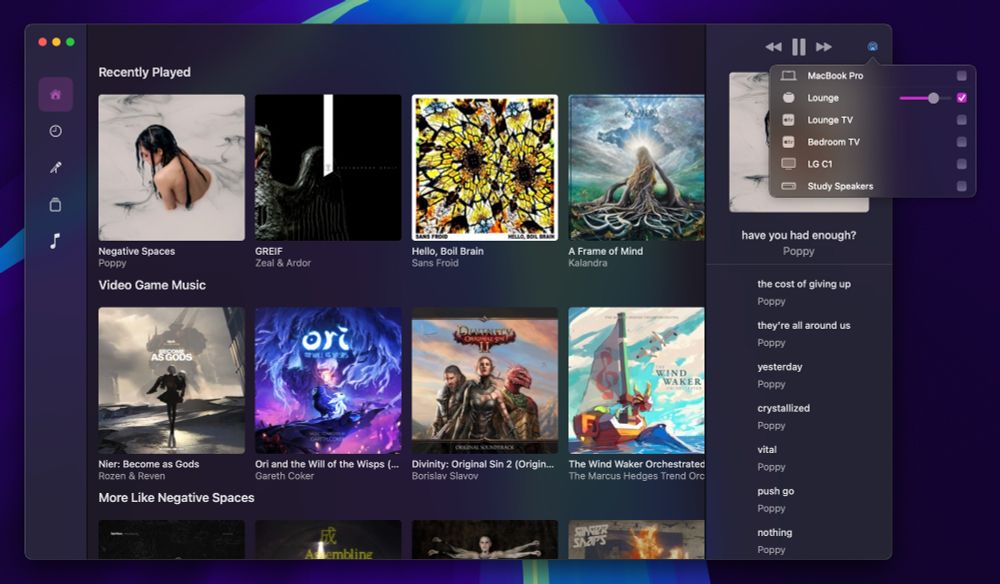Click the "Nier: Become as Gods" title

pyautogui.click(x=149, y=464)
